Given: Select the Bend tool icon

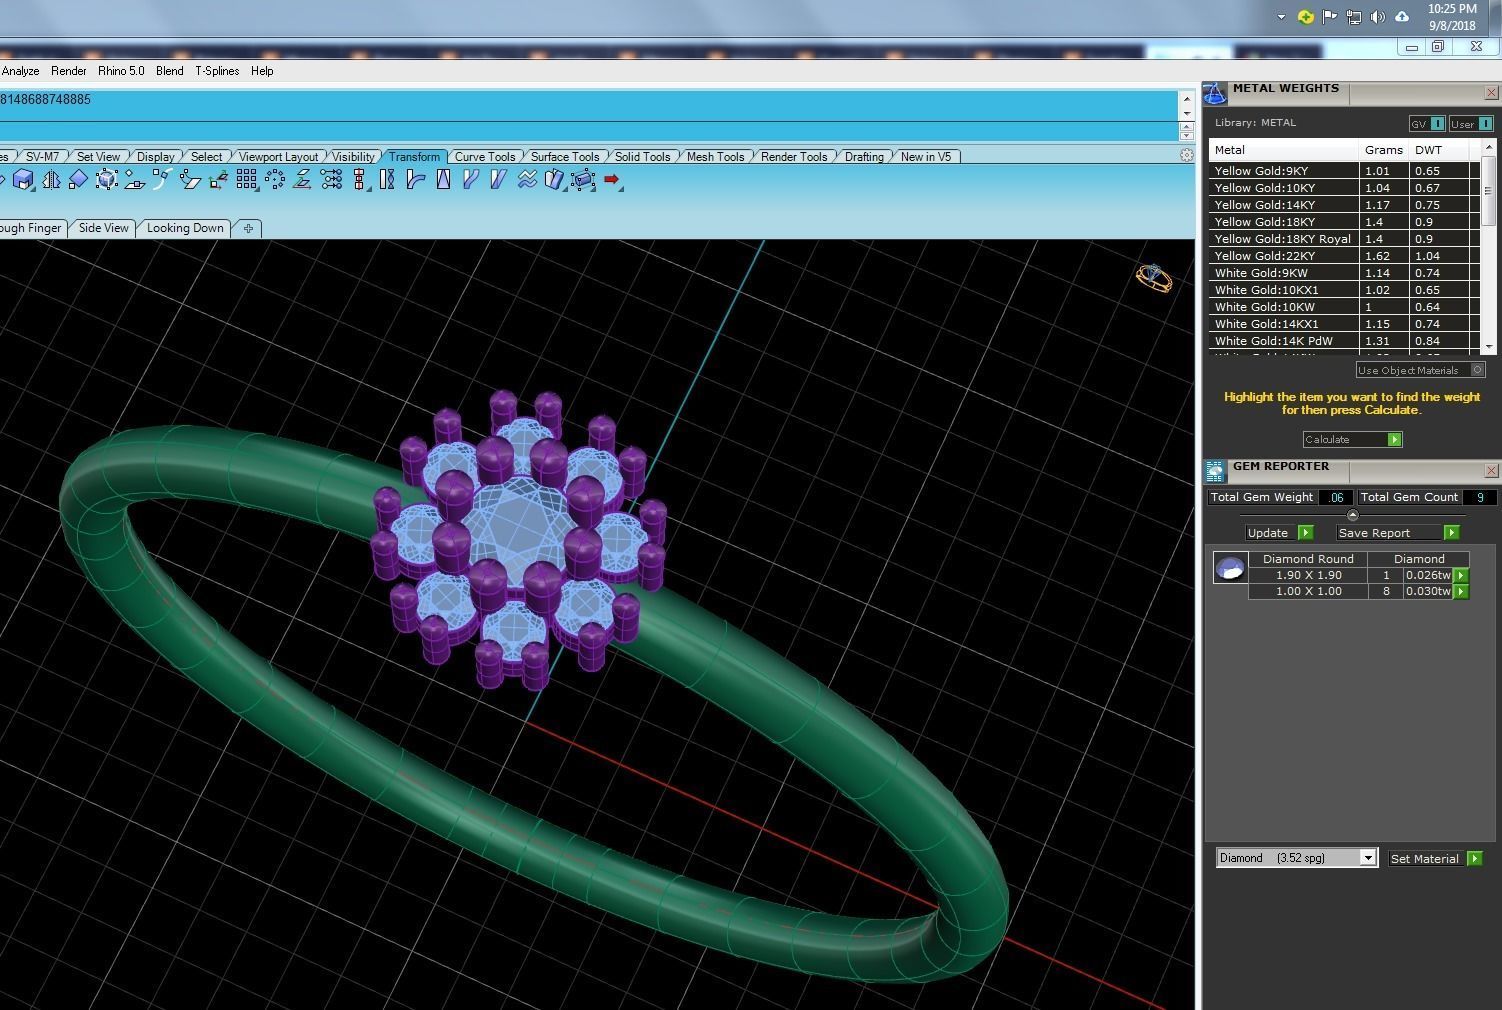Looking at the screenshot, I should (x=415, y=180).
